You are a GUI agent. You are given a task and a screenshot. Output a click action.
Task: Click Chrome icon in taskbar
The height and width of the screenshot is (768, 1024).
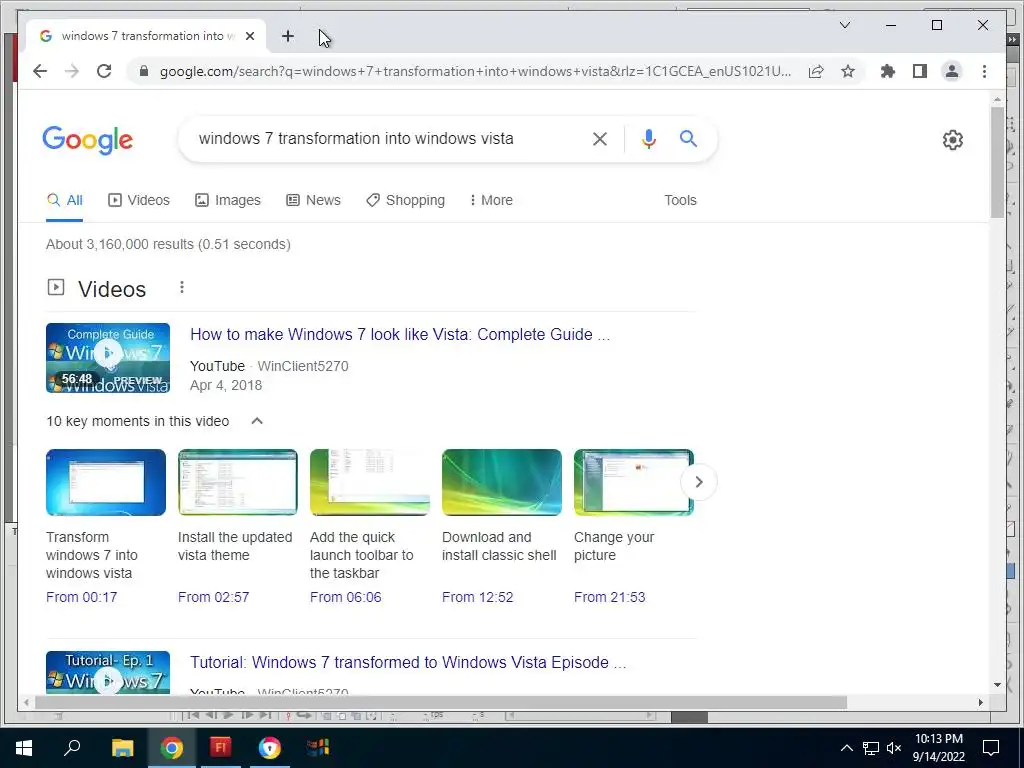coord(172,748)
